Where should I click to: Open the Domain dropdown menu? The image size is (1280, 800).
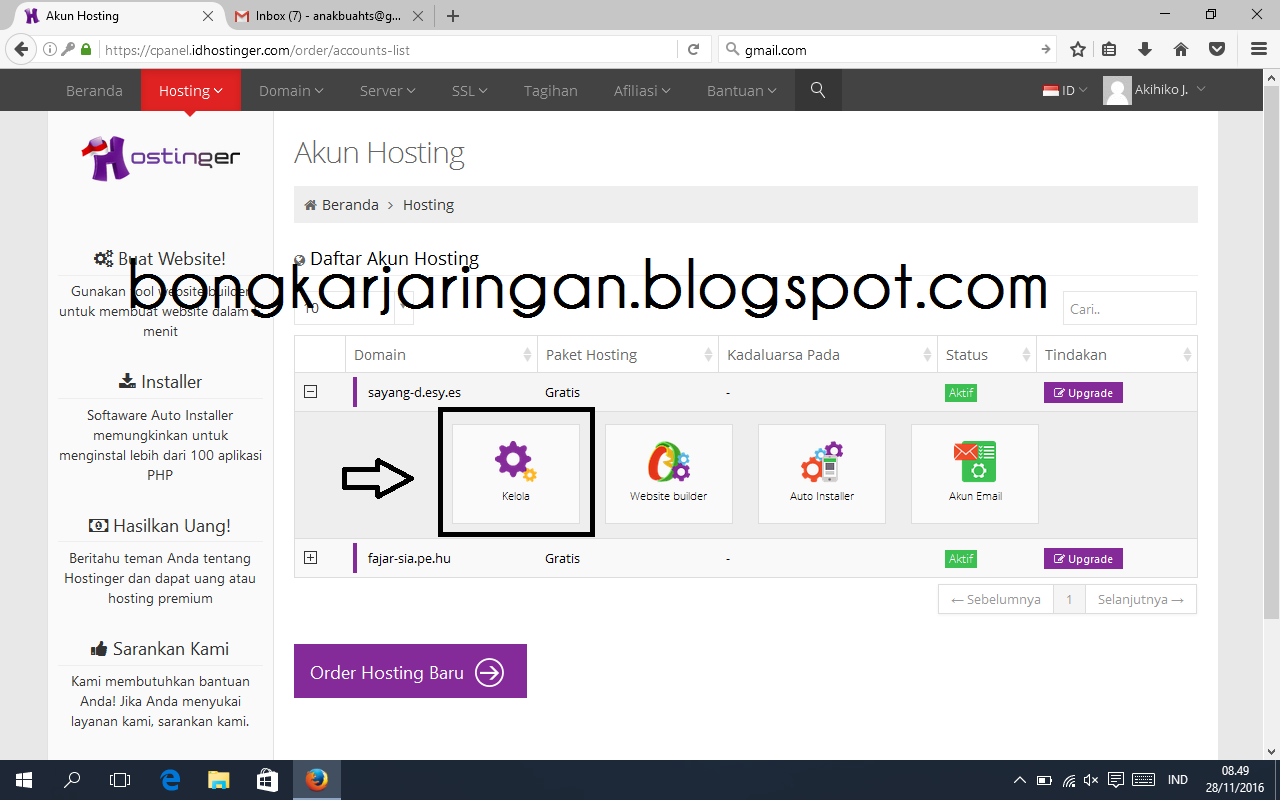pos(291,90)
